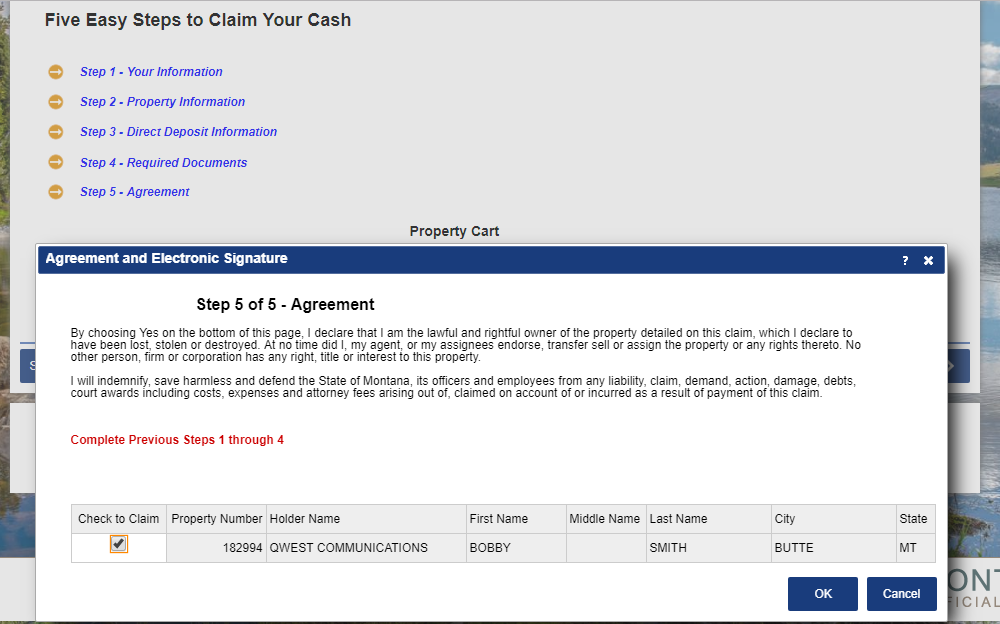The image size is (1000, 624).
Task: Open Step 3 - Direct Deposit Information
Action: (x=178, y=132)
